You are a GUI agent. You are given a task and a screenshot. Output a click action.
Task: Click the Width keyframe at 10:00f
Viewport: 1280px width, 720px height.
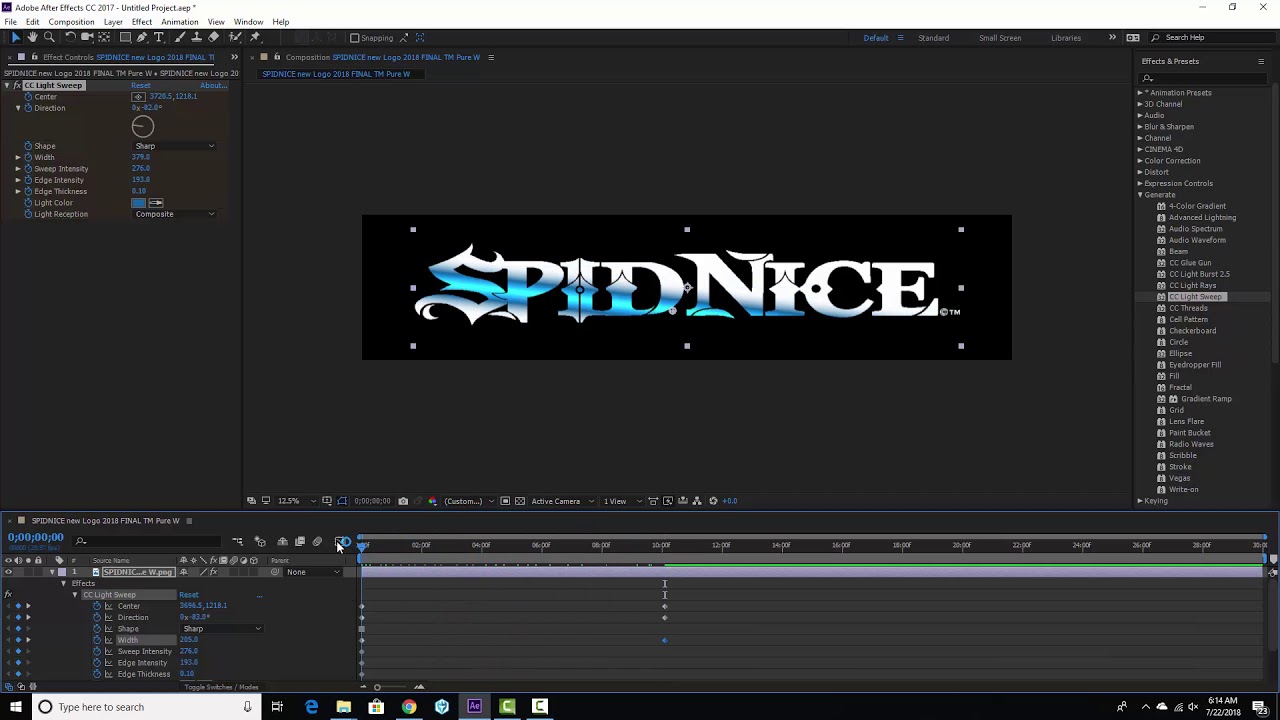[x=664, y=640]
